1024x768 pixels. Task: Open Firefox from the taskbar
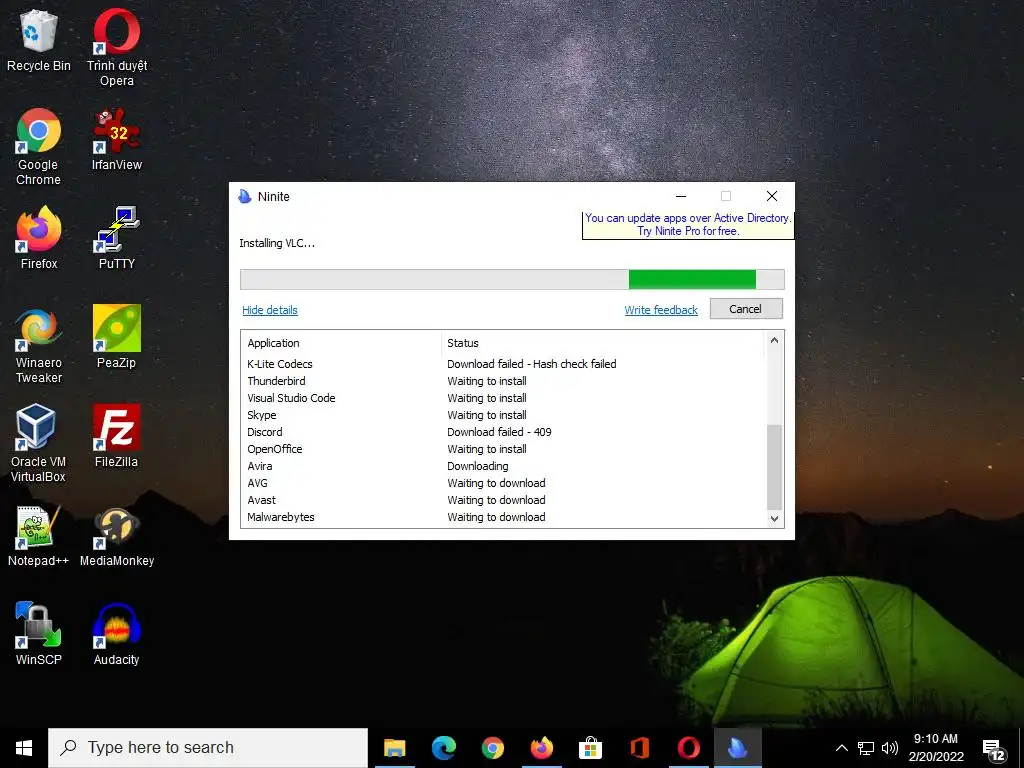click(541, 748)
